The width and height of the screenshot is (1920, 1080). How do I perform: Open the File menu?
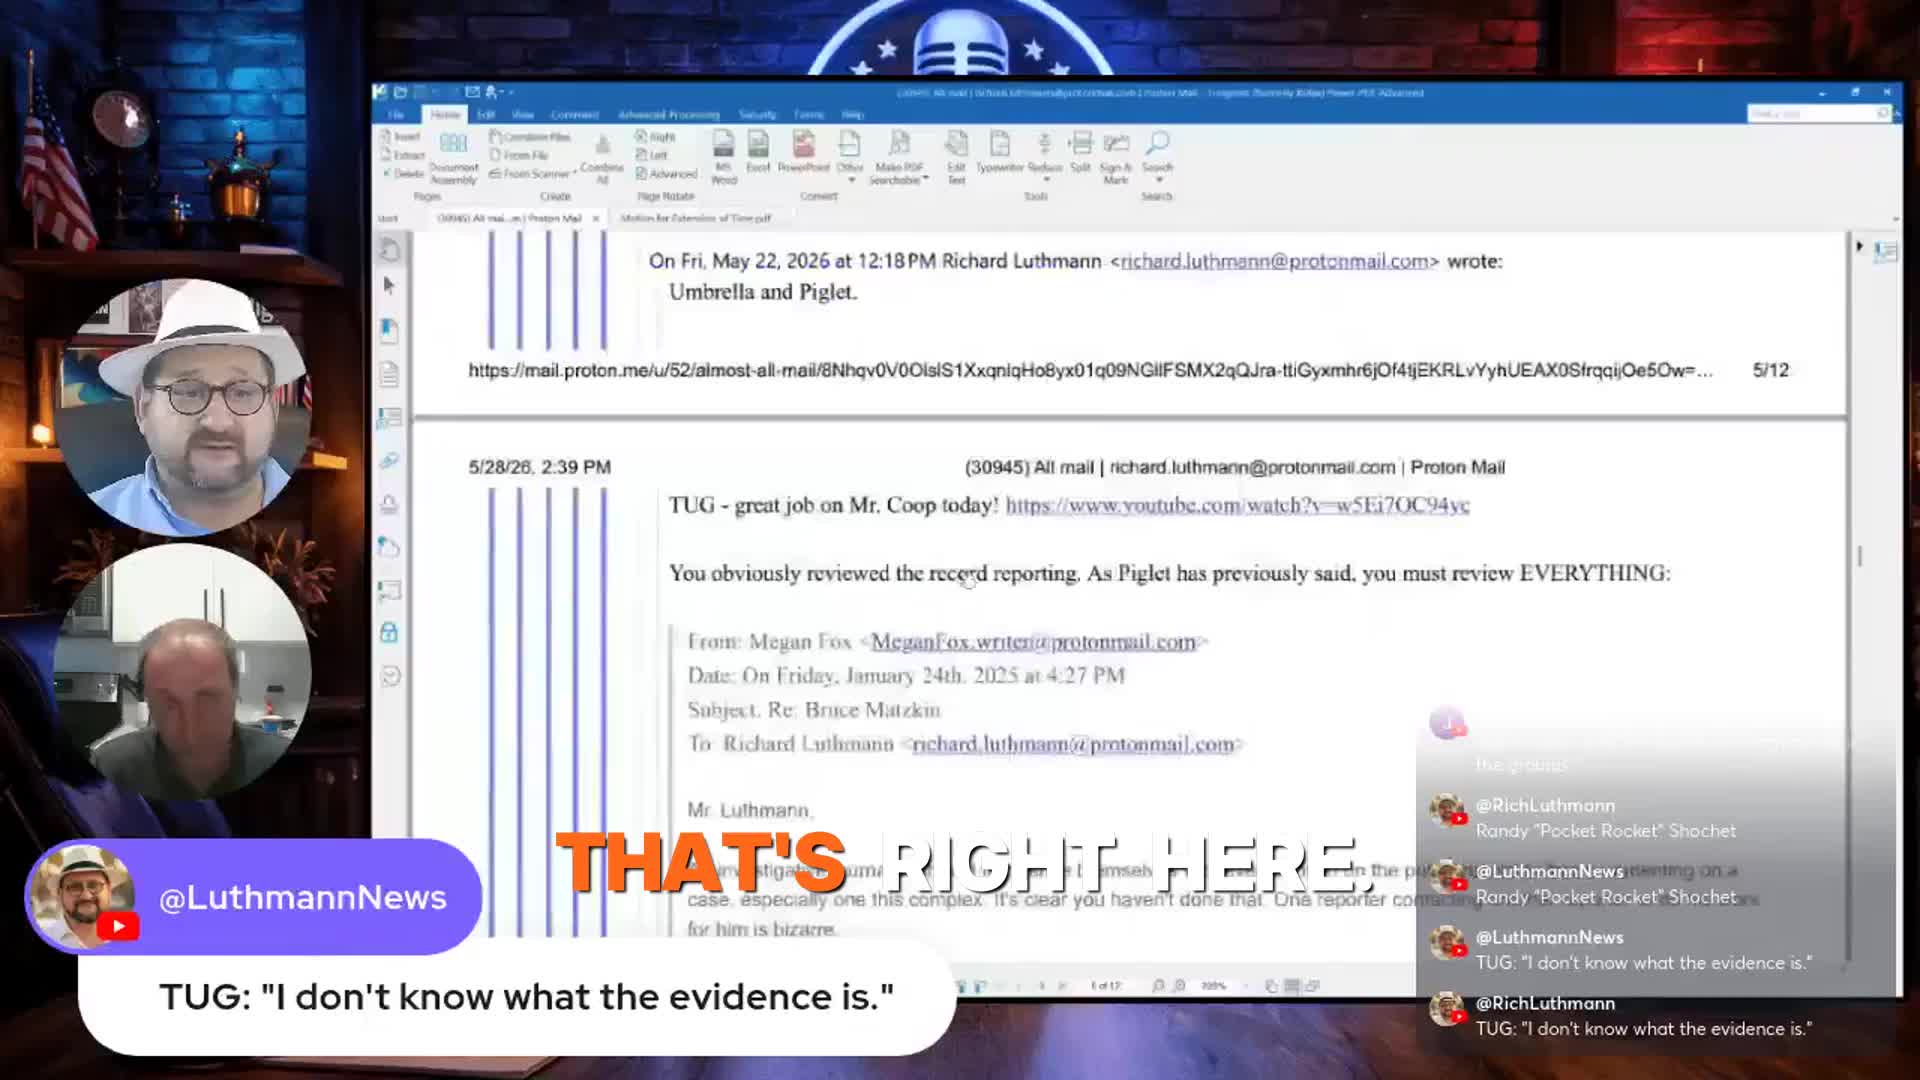pos(396,115)
